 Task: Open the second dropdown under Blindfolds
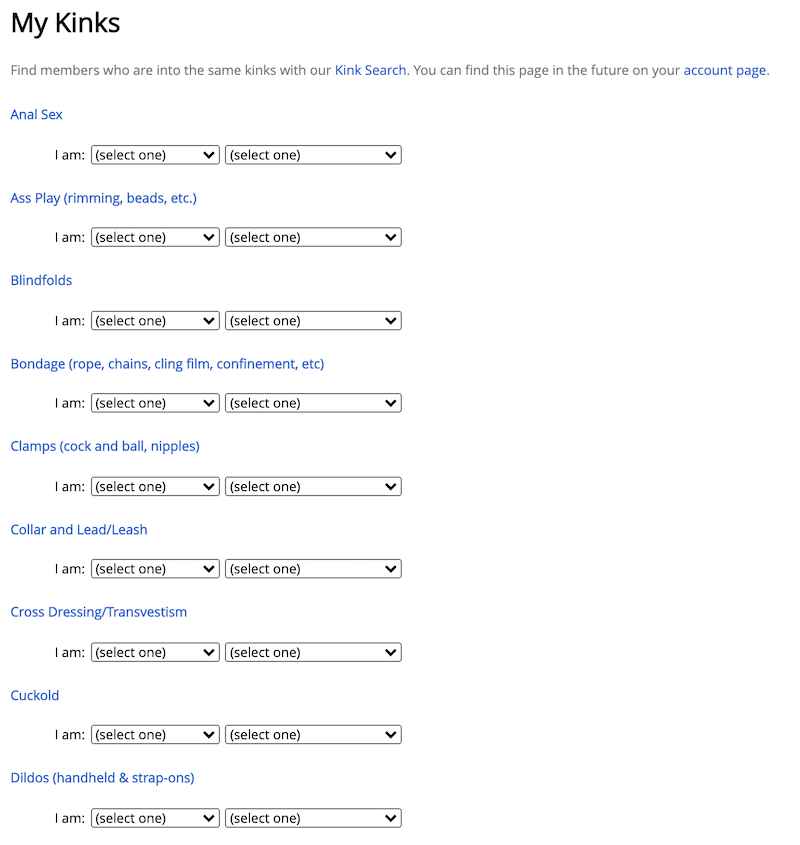[313, 321]
